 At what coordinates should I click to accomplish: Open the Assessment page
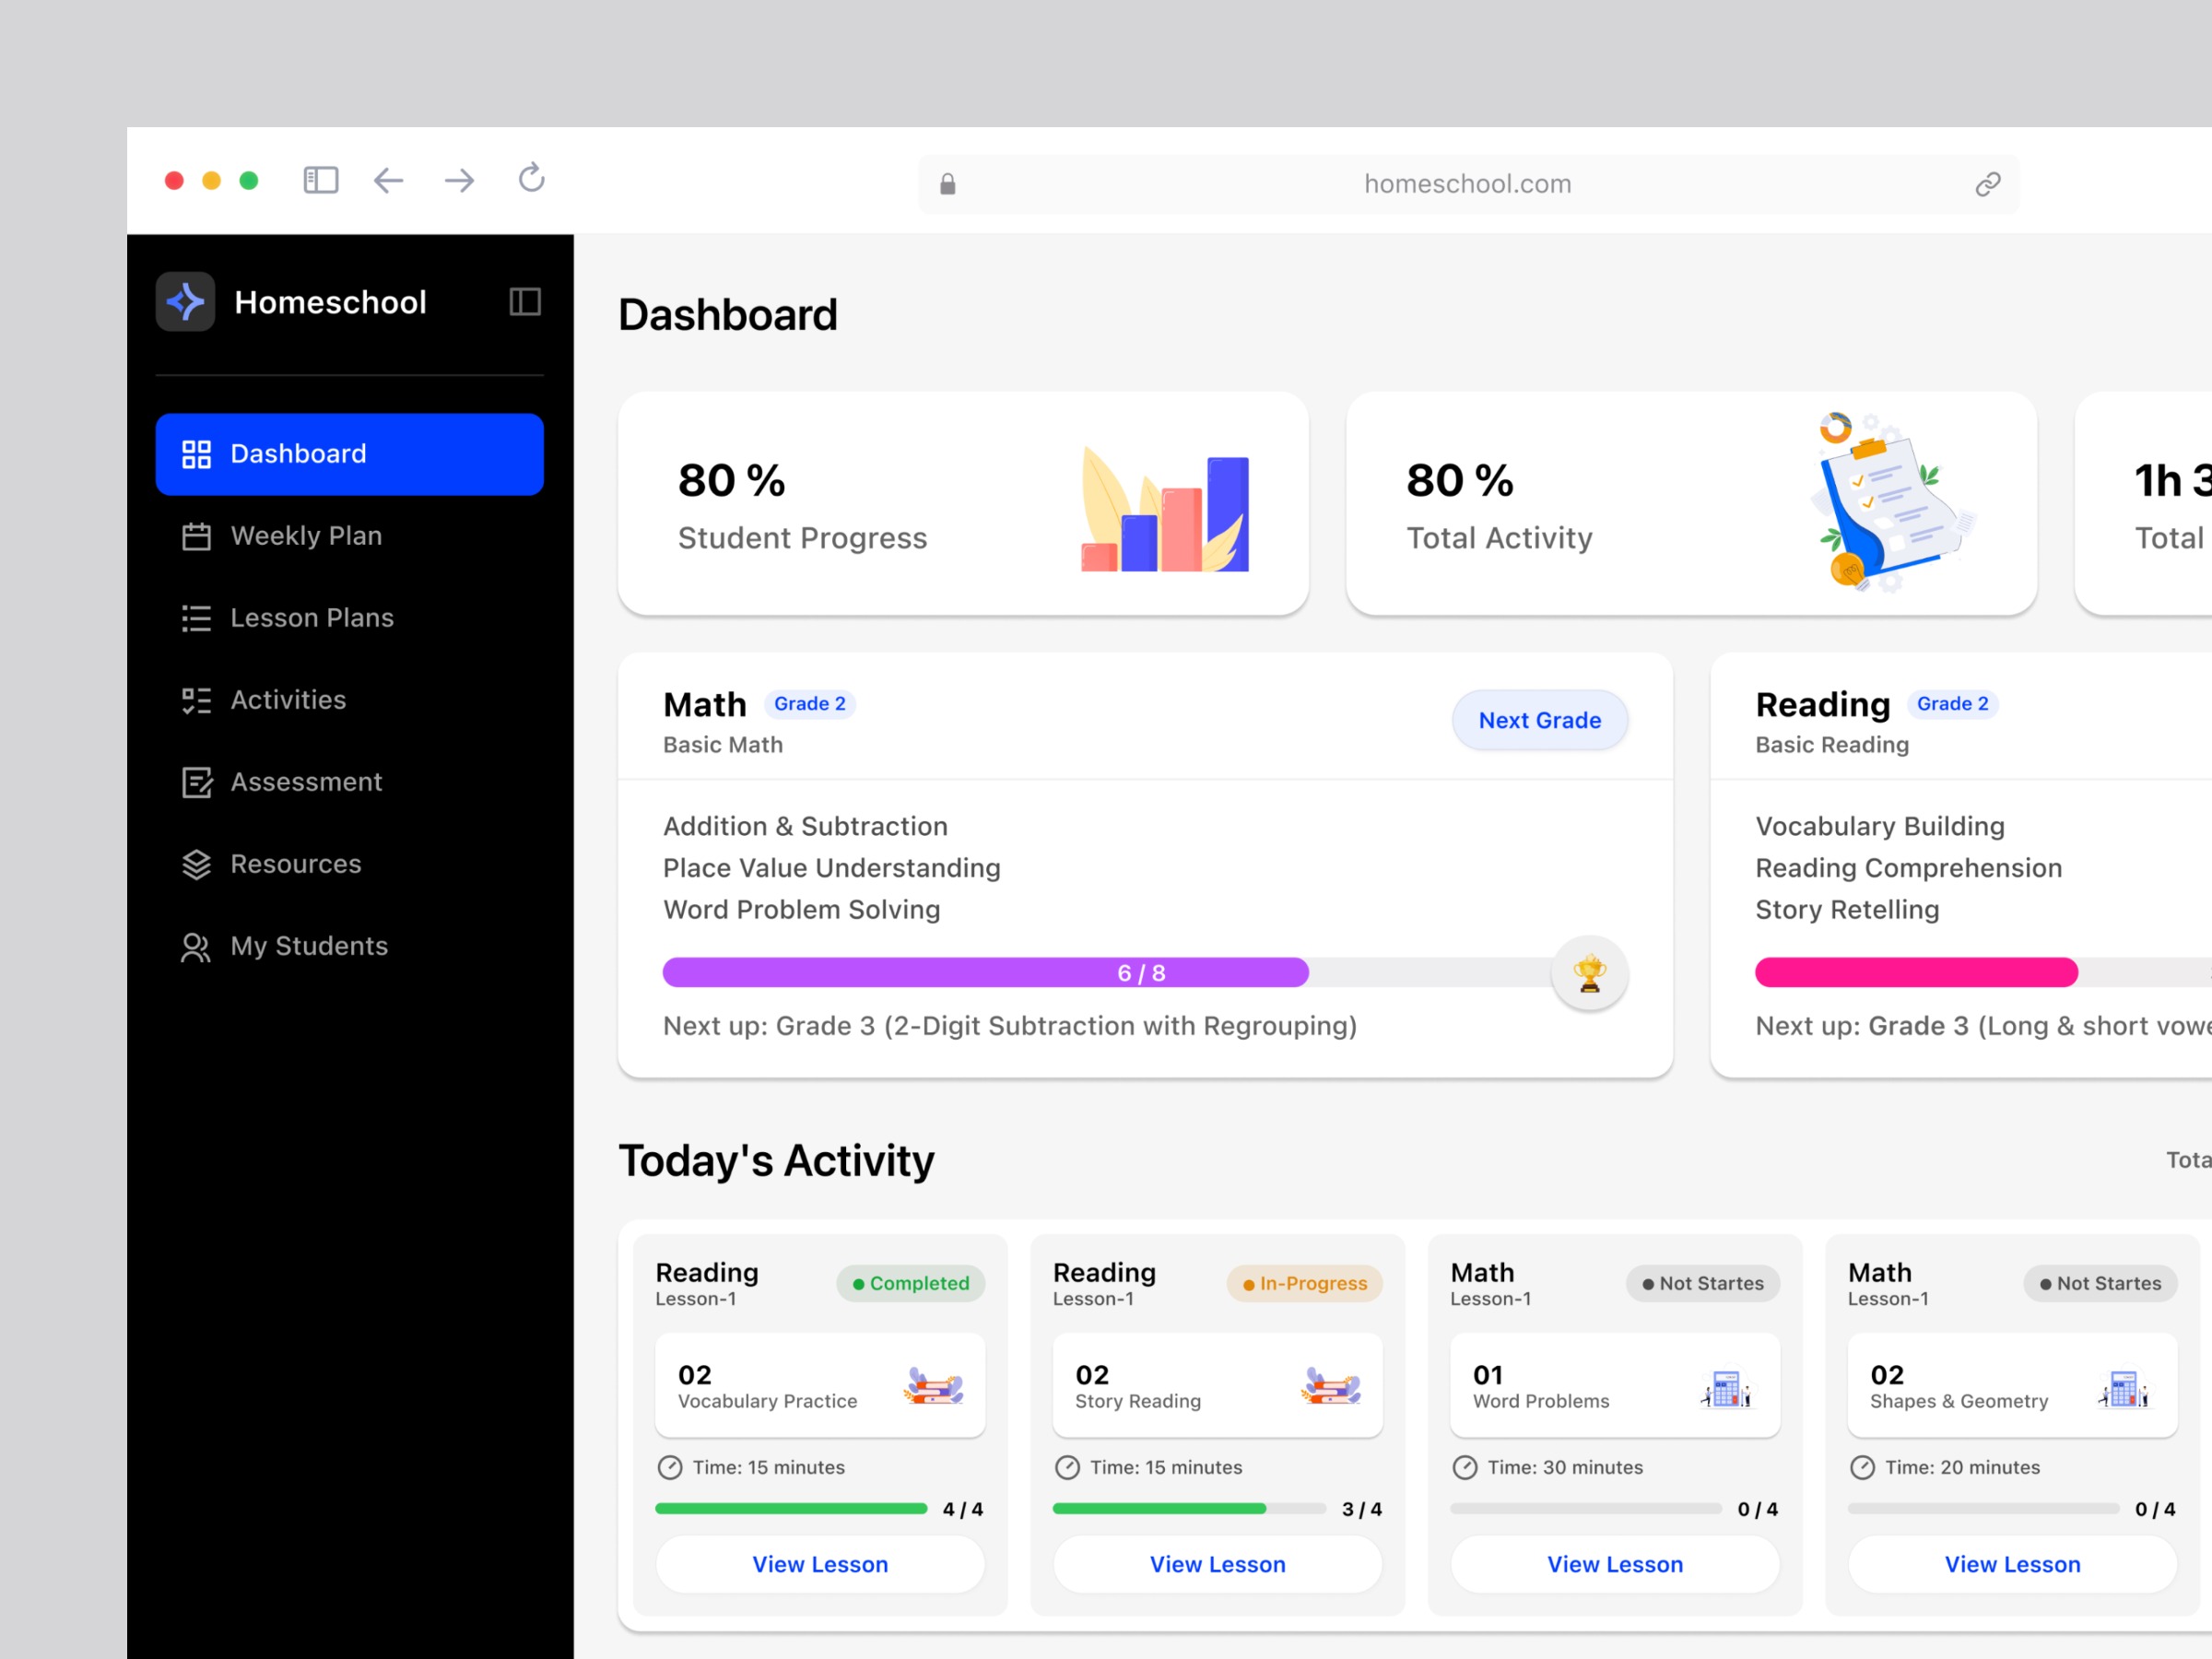pyautogui.click(x=306, y=782)
